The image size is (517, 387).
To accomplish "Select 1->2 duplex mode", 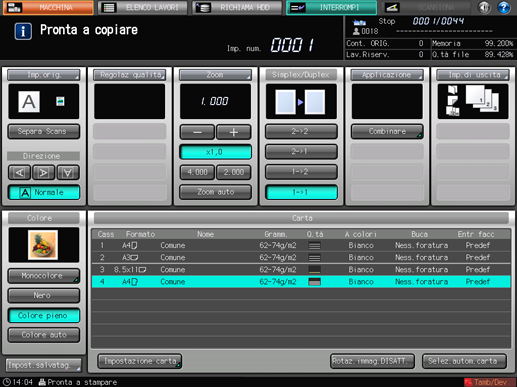I will 301,172.
